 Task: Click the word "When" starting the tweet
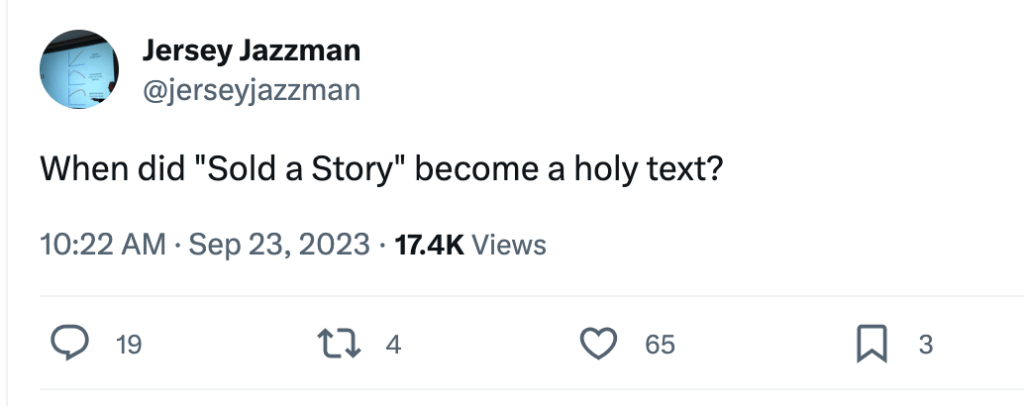coord(84,170)
